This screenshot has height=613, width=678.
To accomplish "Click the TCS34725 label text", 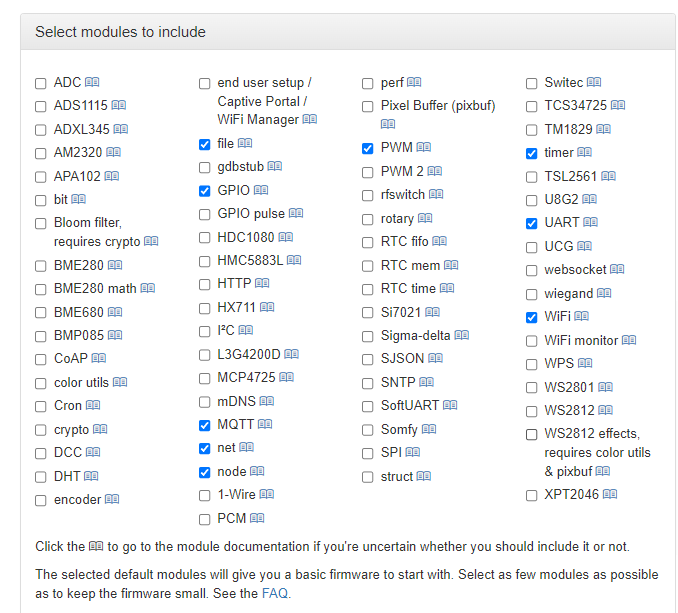I will pyautogui.click(x=576, y=105).
